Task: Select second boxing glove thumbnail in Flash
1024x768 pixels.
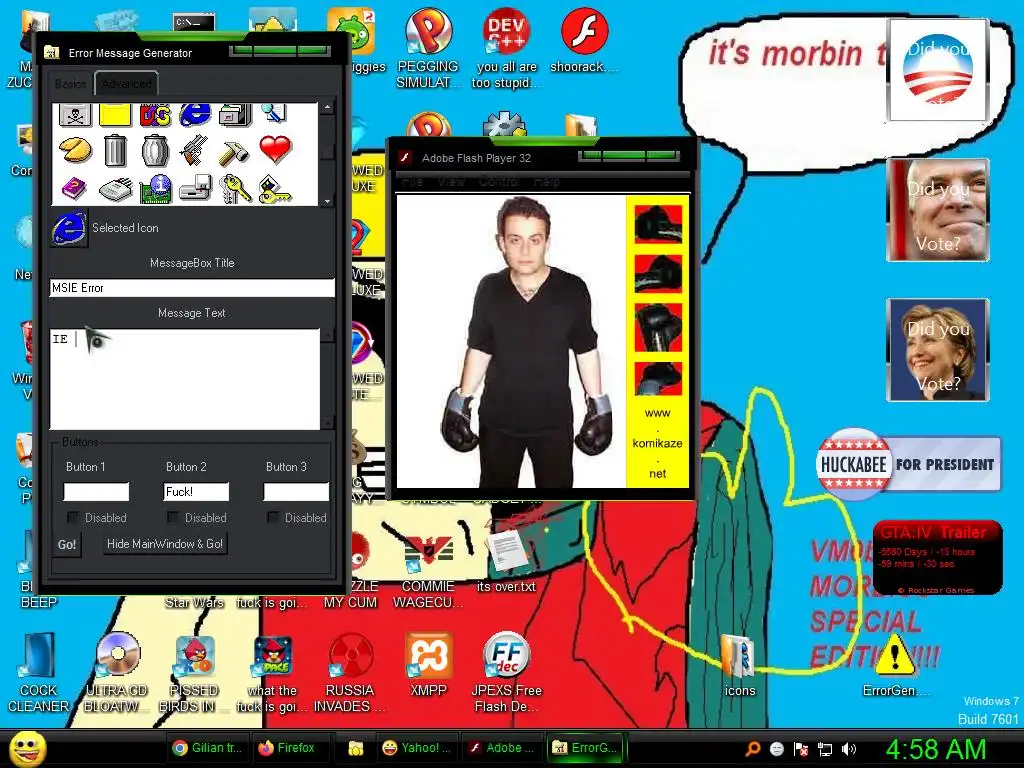Action: coord(658,274)
